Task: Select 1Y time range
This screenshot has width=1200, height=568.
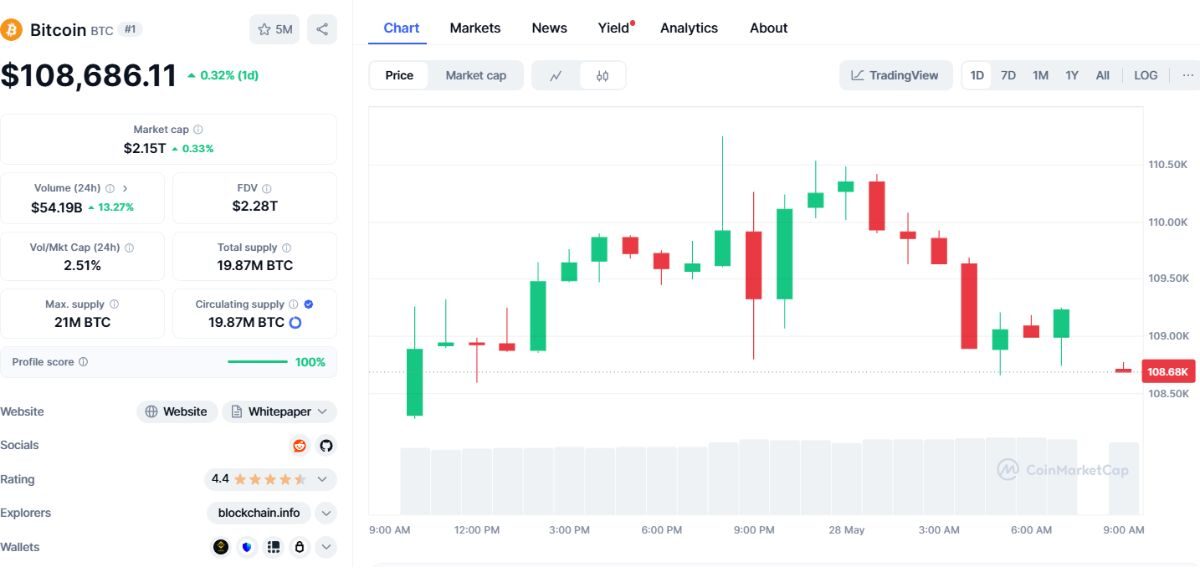Action: point(1072,75)
